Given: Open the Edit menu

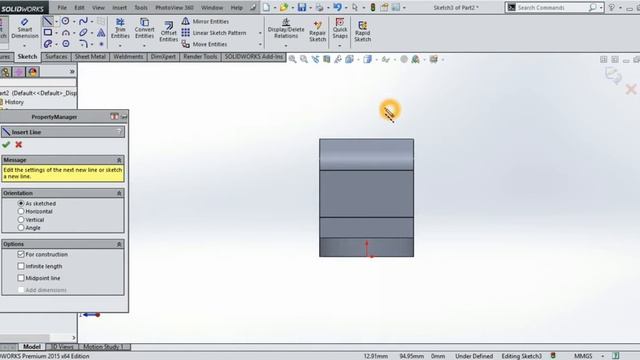Looking at the screenshot, I should (79, 7).
